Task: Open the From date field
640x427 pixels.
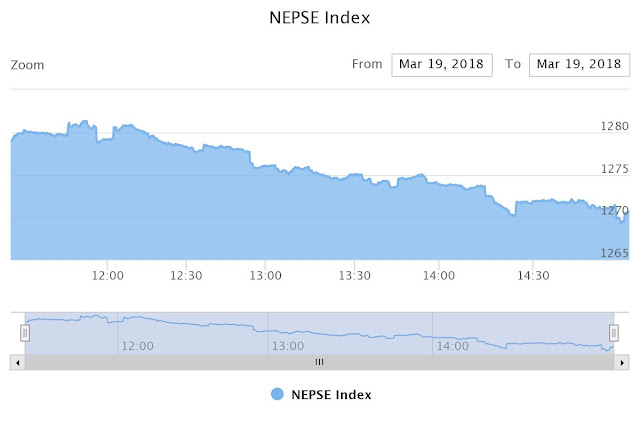Action: (x=442, y=64)
